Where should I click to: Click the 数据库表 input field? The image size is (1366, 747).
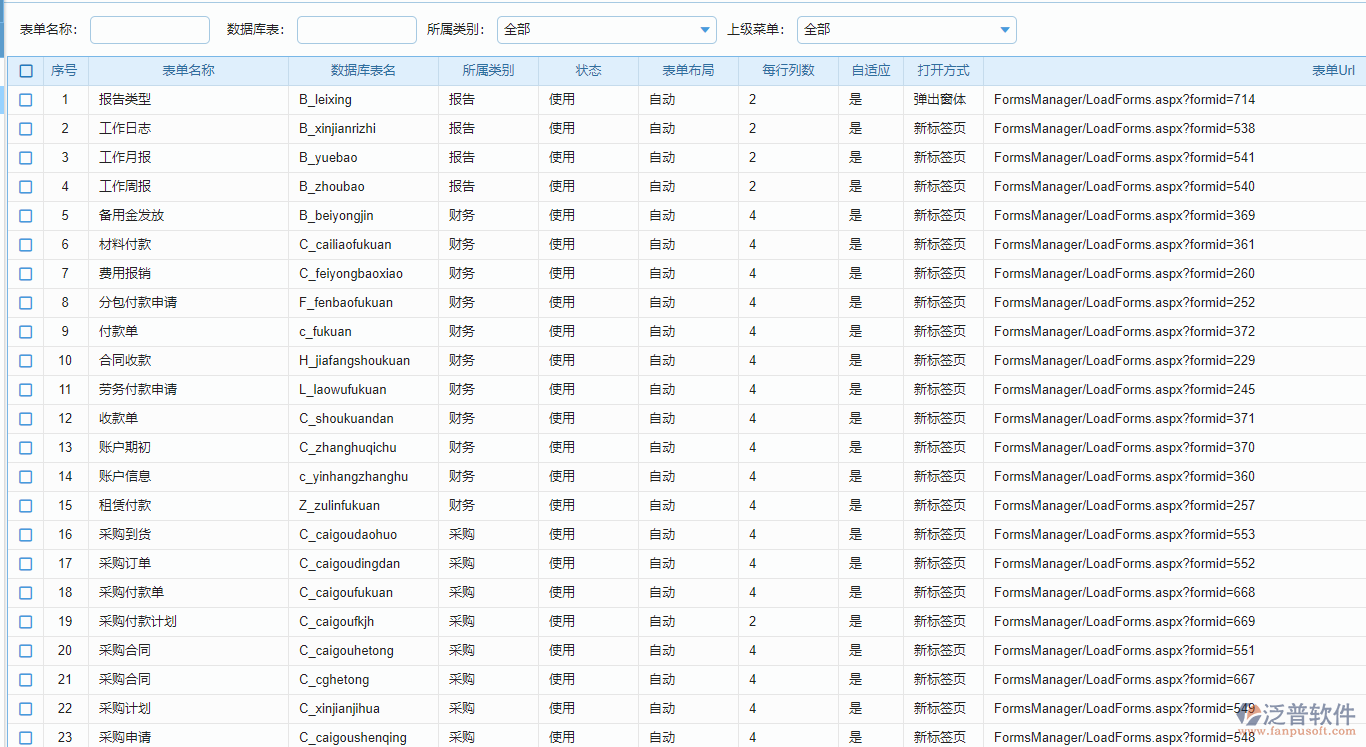[x=356, y=30]
